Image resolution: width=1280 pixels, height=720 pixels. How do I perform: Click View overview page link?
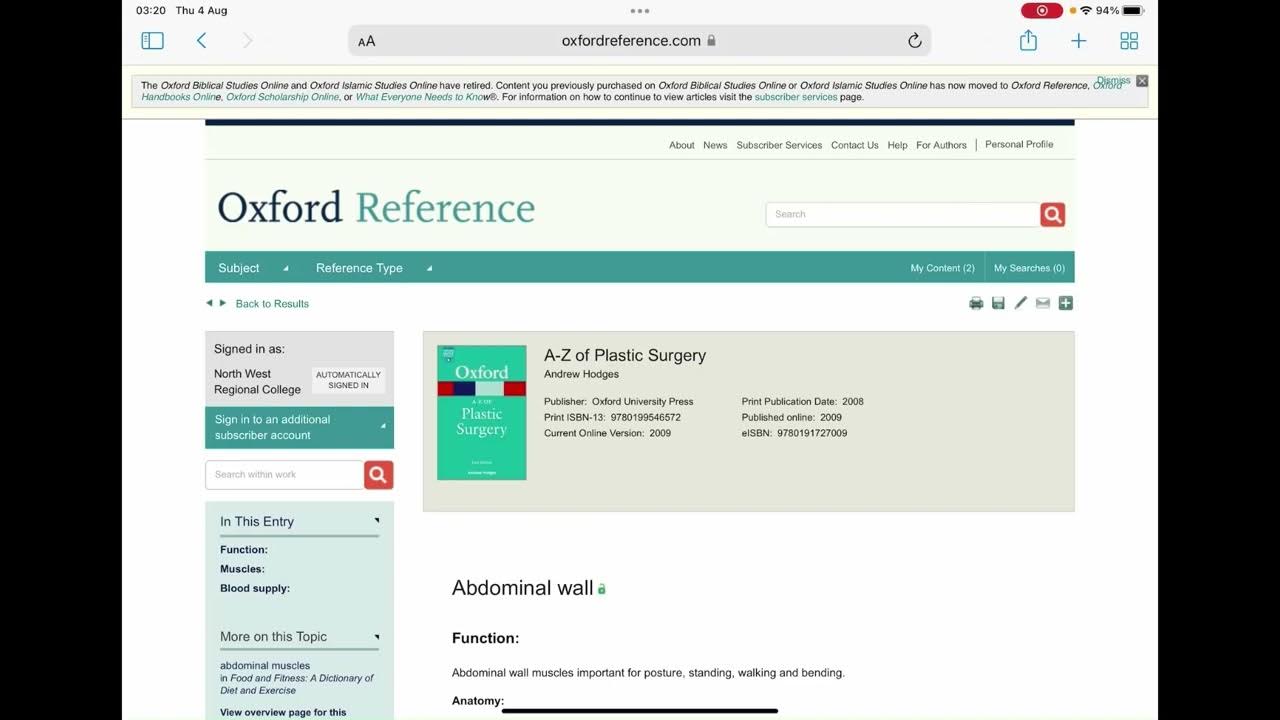(283, 712)
